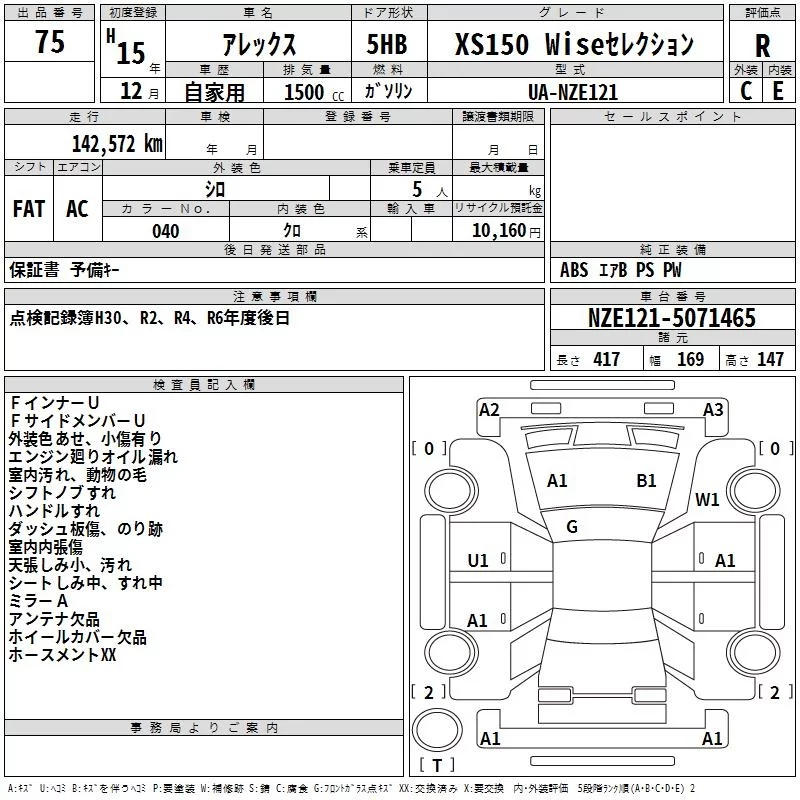800x800 pixels.
Task: Select the car name アレックス
Action: (x=259, y=44)
